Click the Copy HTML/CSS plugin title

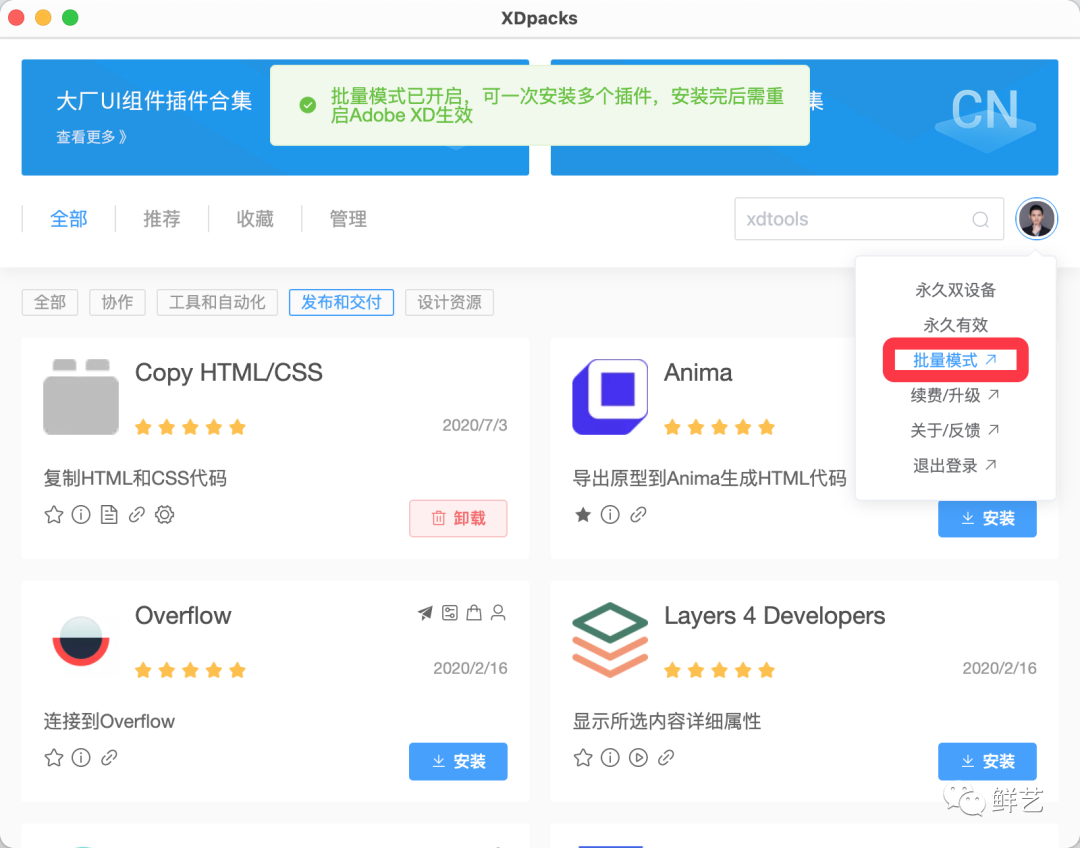click(x=229, y=373)
